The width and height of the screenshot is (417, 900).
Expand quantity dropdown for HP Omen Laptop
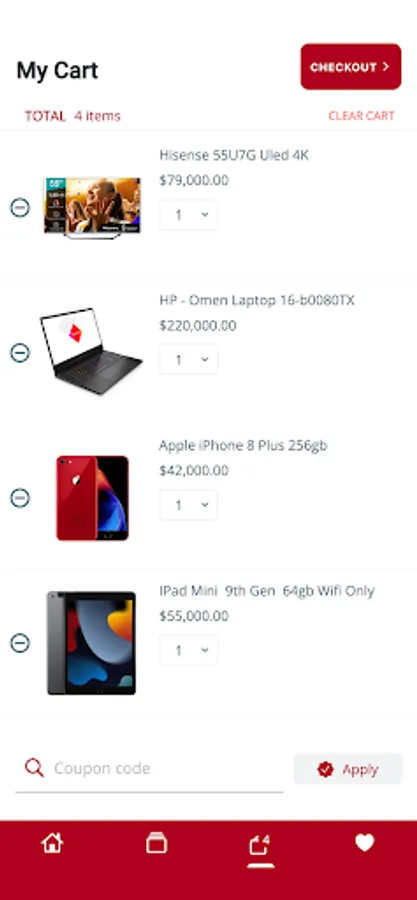(189, 359)
